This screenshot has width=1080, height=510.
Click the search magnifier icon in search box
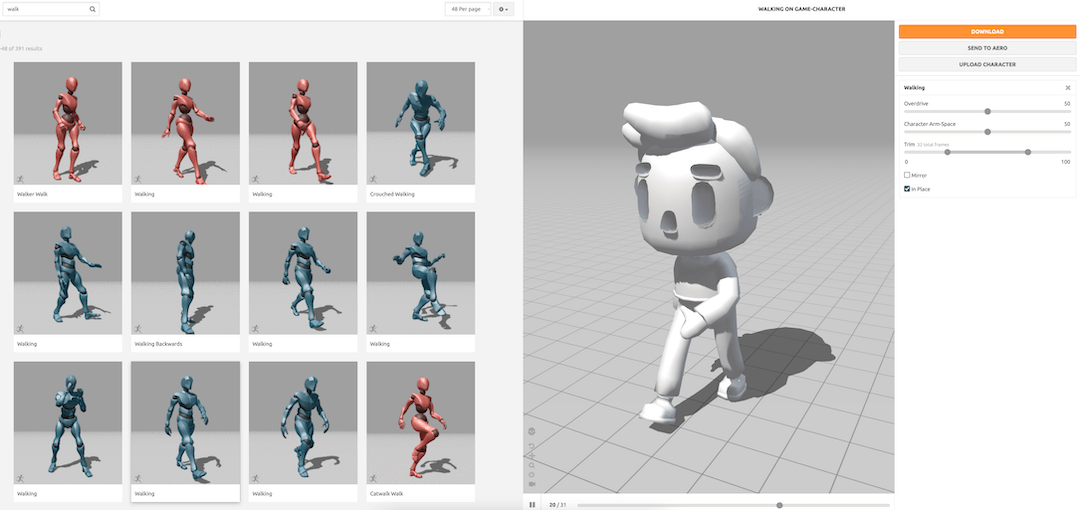pyautogui.click(x=92, y=10)
